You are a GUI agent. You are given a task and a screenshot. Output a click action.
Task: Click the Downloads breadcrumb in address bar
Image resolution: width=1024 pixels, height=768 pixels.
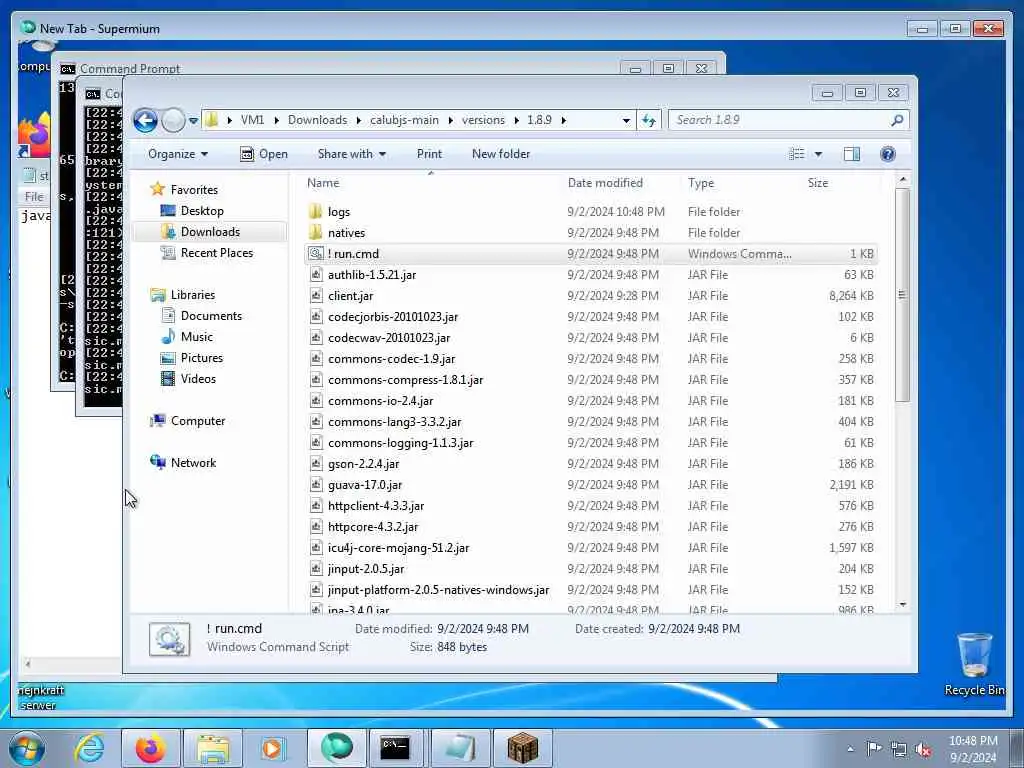[x=317, y=120]
